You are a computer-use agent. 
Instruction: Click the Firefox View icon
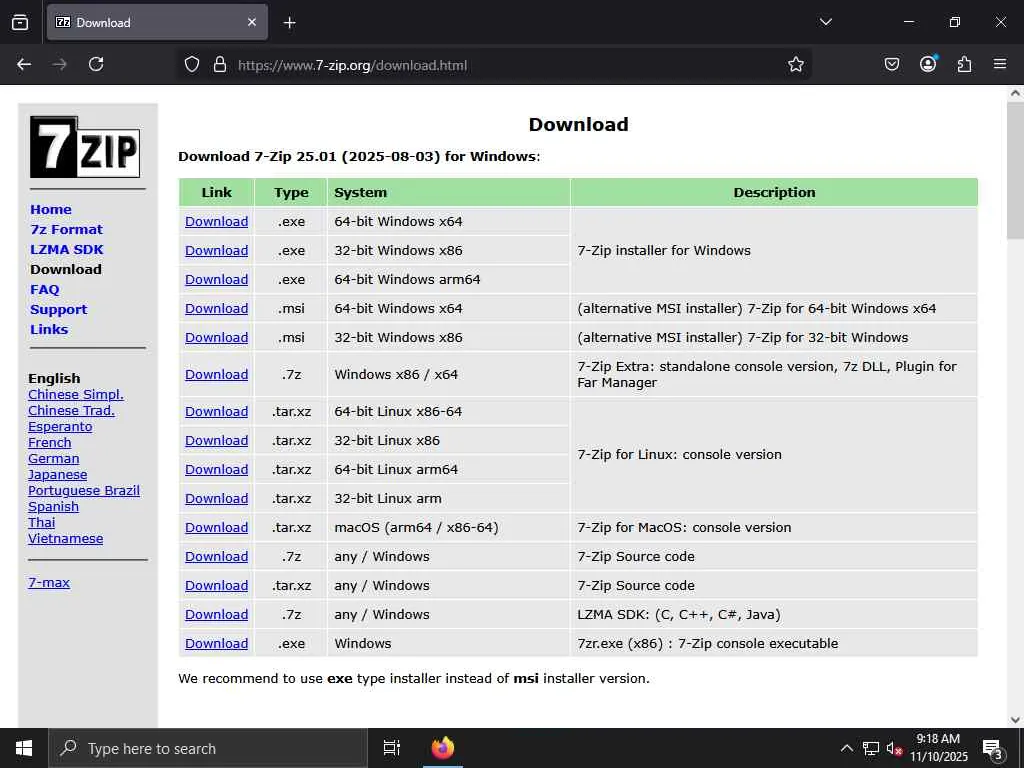tap(20, 22)
